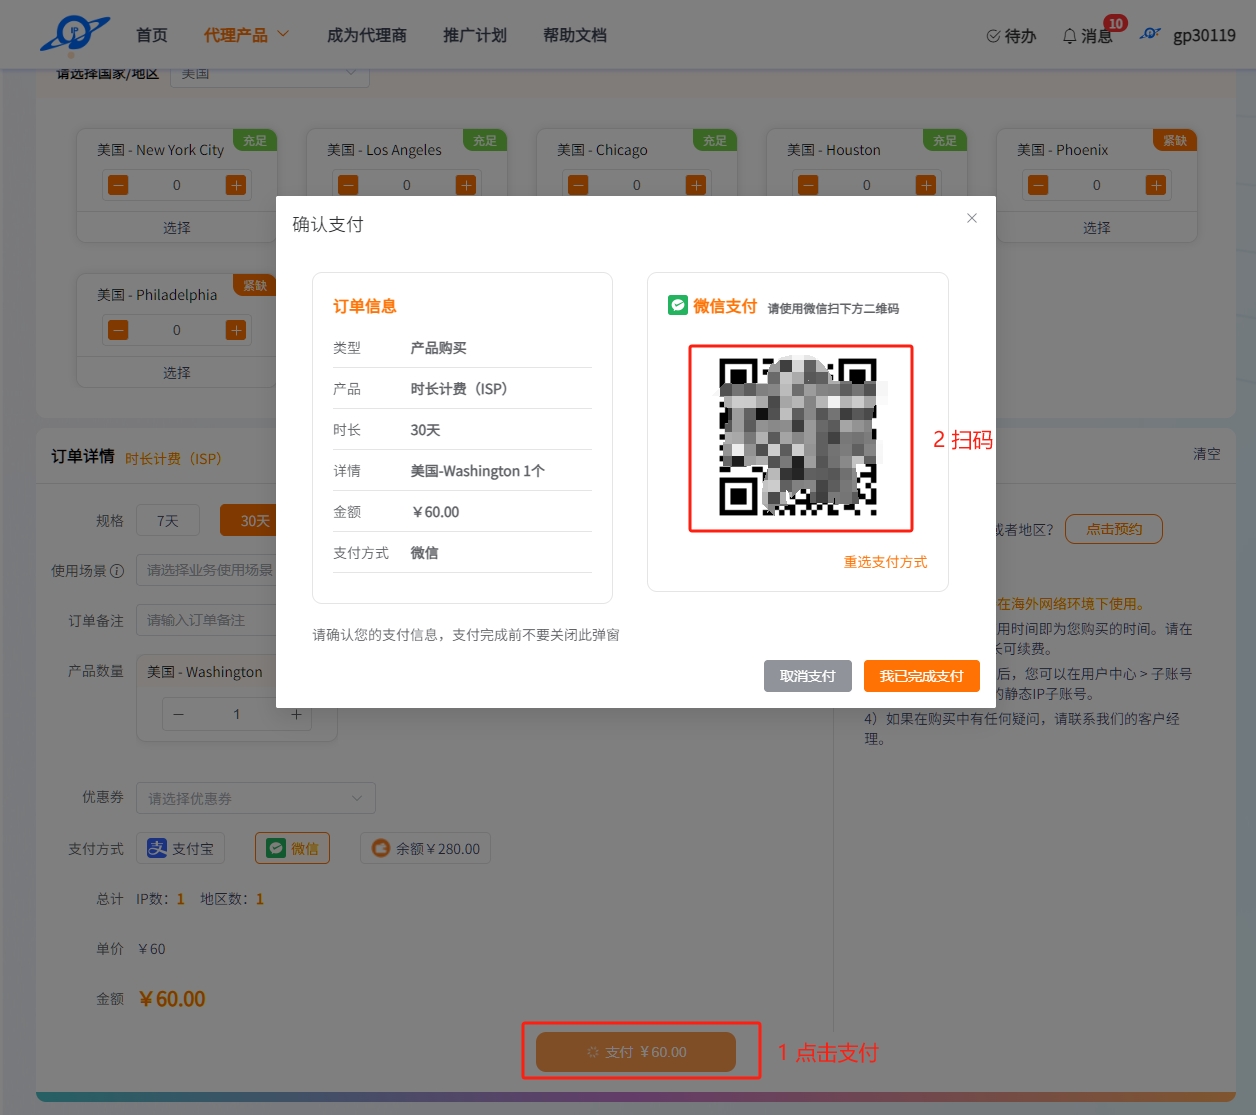Open 推广计划 in the navigation bar
Screen dimensions: 1256x1115
click(x=474, y=35)
